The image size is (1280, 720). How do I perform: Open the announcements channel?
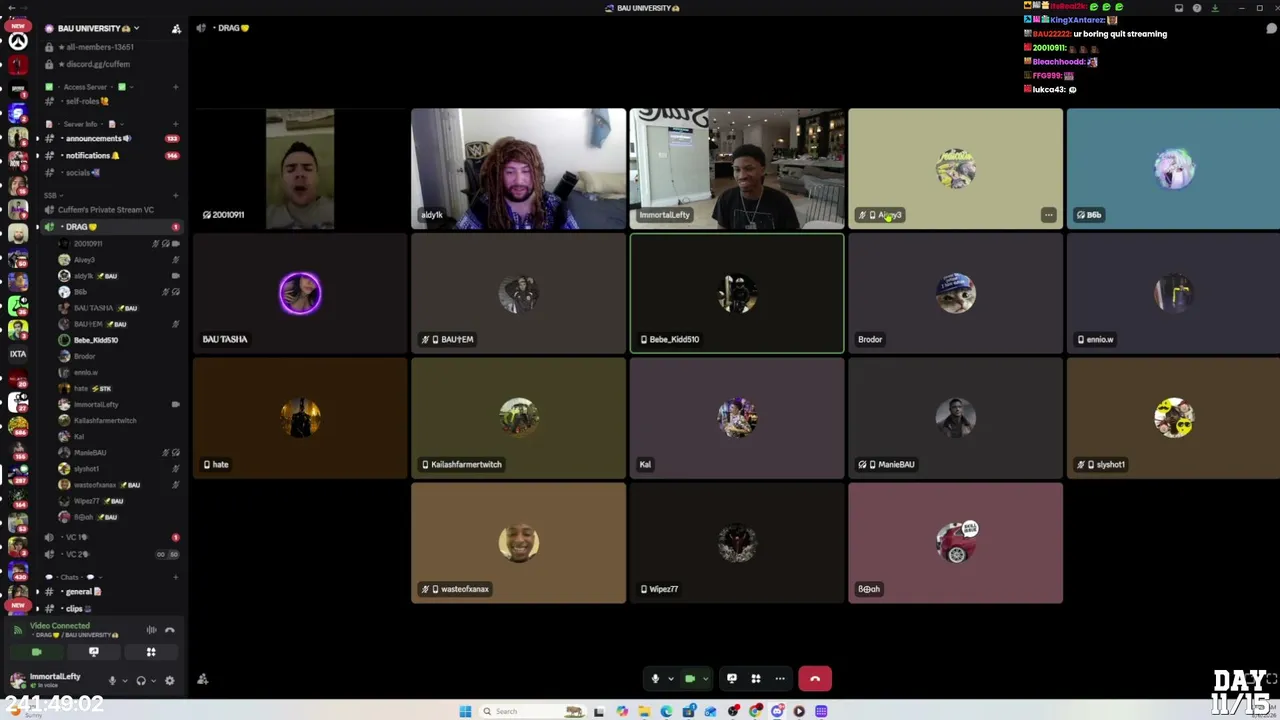[x=110, y=139]
